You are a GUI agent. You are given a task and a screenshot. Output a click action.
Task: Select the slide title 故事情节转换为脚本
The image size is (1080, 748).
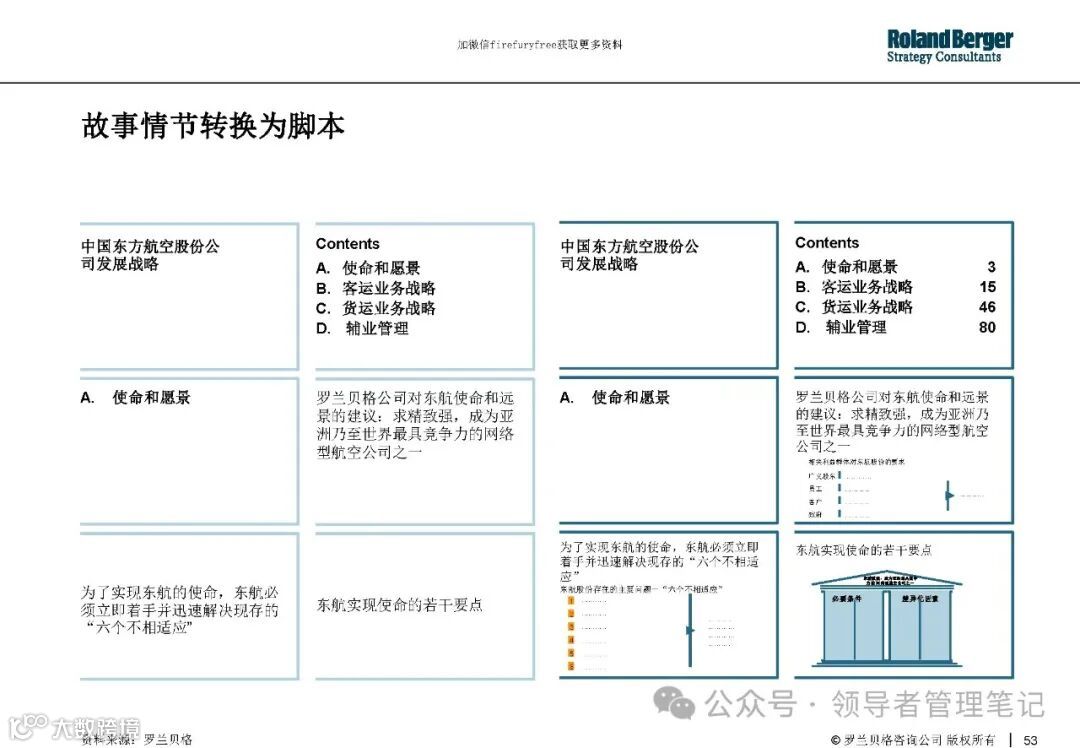click(214, 126)
